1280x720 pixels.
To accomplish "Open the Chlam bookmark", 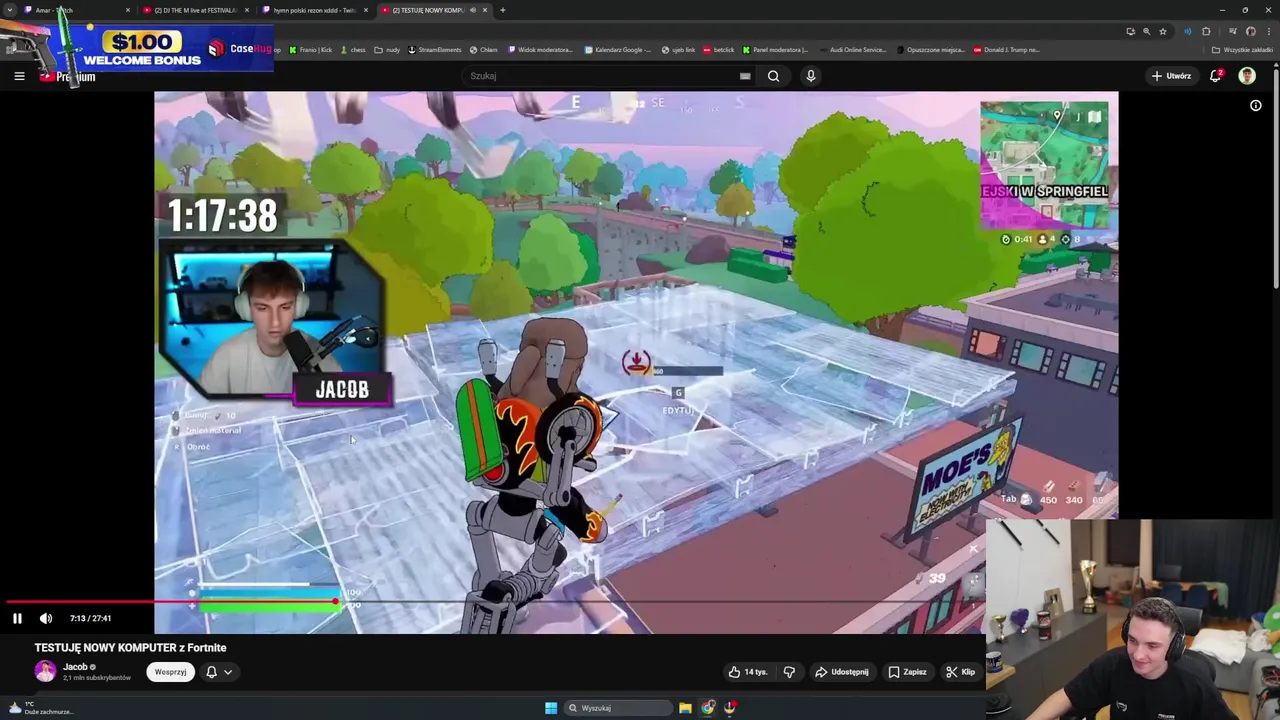I will pos(484,49).
